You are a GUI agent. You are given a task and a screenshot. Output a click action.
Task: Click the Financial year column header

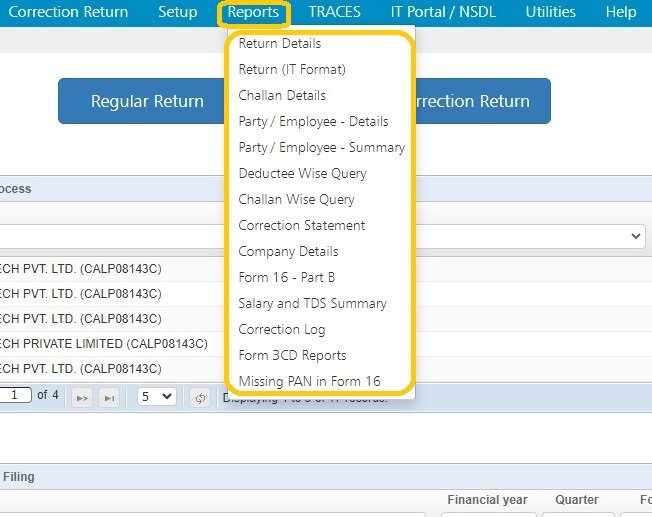(487, 500)
